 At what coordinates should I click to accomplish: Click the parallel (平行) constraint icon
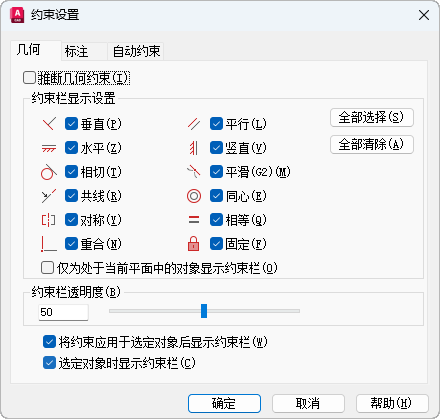[x=194, y=124]
